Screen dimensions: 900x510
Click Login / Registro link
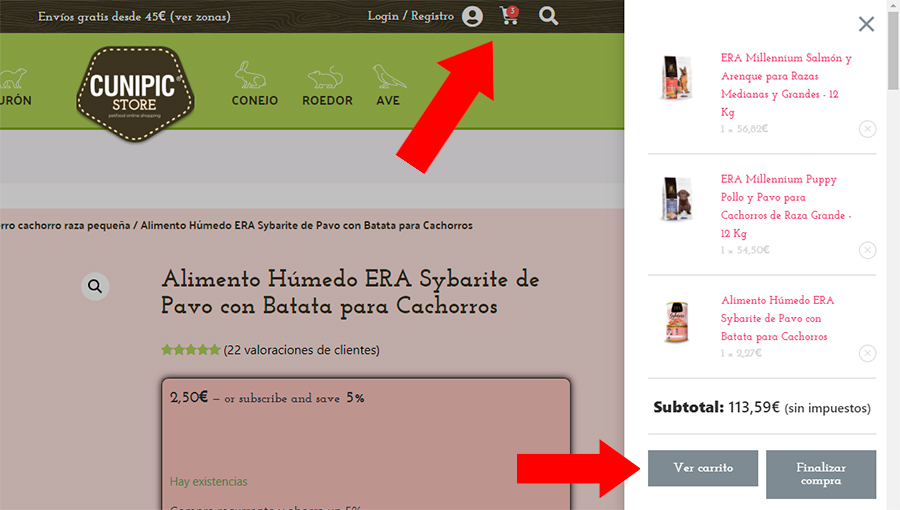(410, 16)
